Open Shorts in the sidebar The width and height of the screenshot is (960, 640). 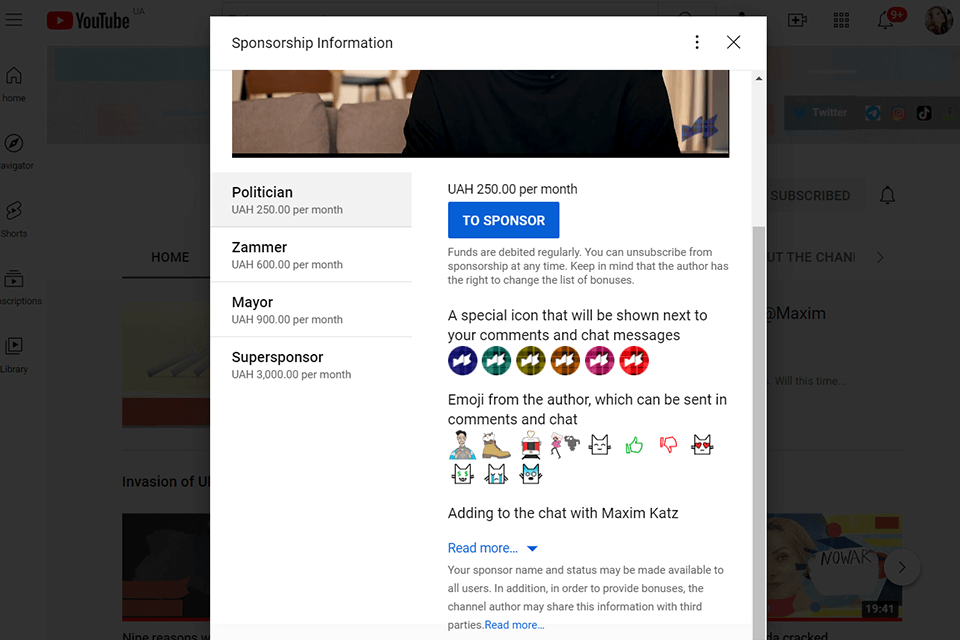(x=13, y=220)
